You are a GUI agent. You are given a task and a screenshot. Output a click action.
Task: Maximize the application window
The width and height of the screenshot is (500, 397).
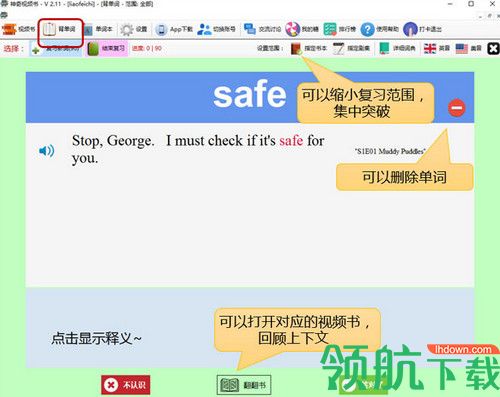click(471, 4)
